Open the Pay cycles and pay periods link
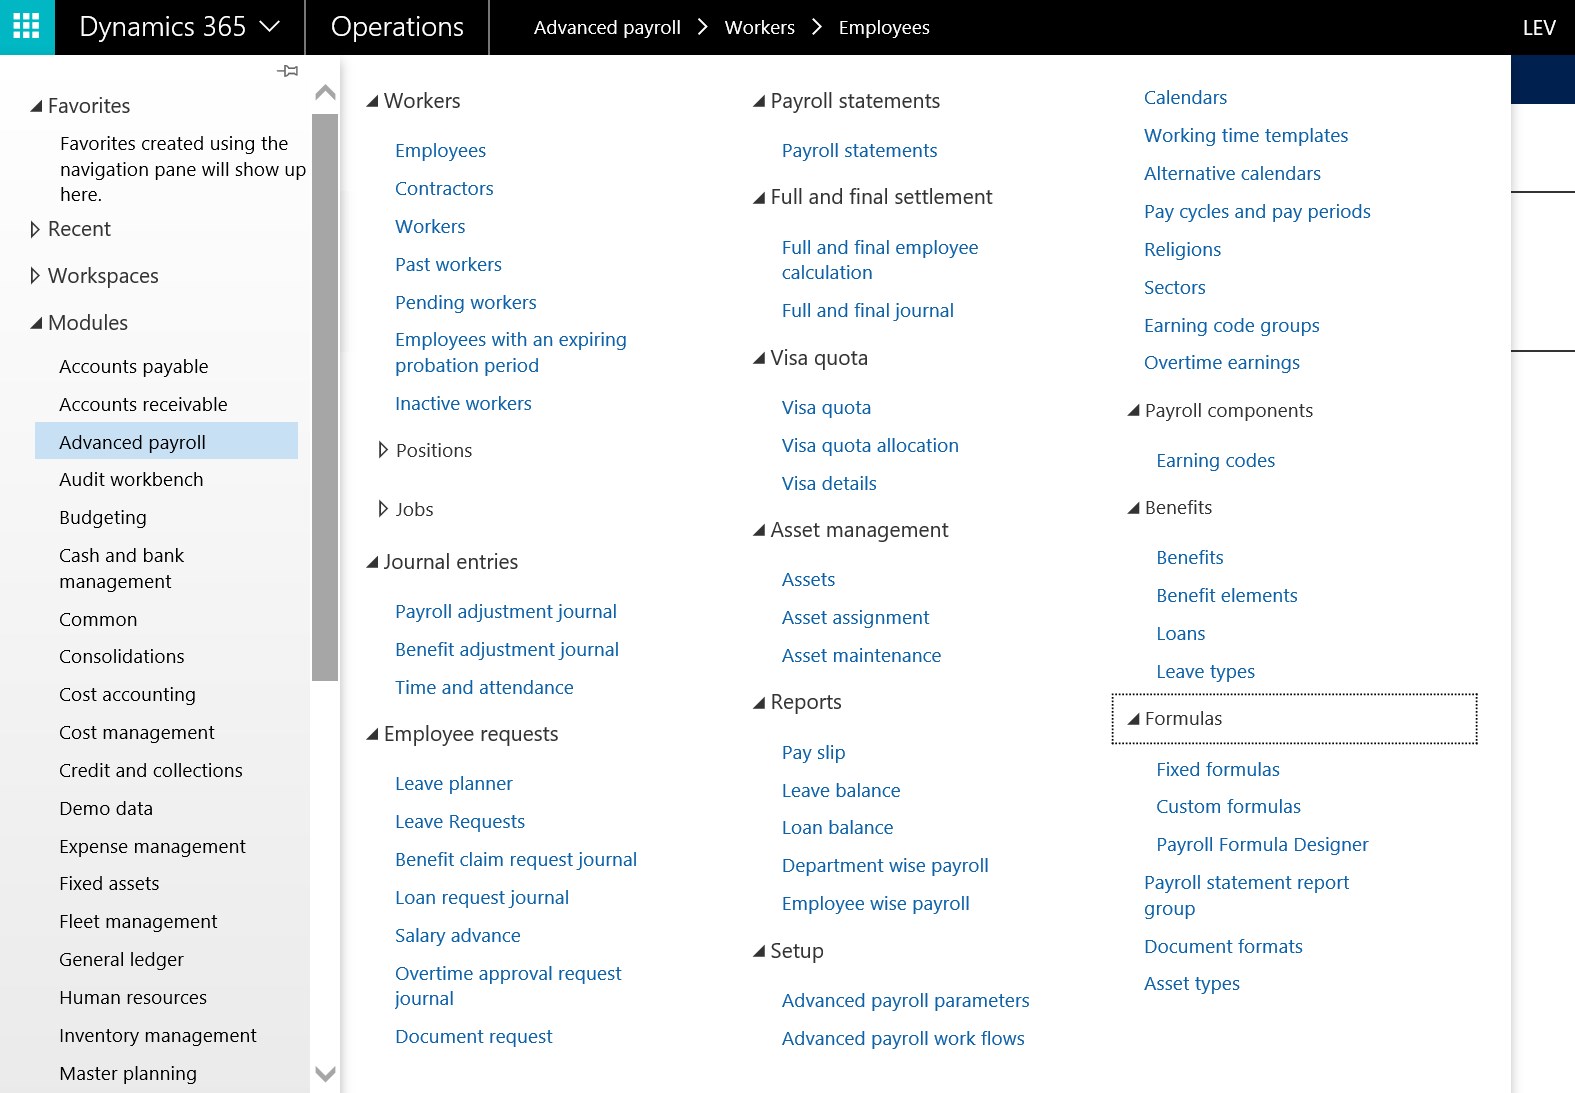The height and width of the screenshot is (1093, 1575). (x=1257, y=212)
